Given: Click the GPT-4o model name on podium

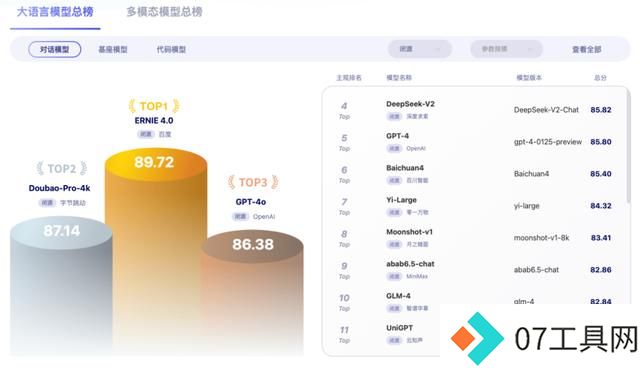Looking at the screenshot, I should click(251, 202).
